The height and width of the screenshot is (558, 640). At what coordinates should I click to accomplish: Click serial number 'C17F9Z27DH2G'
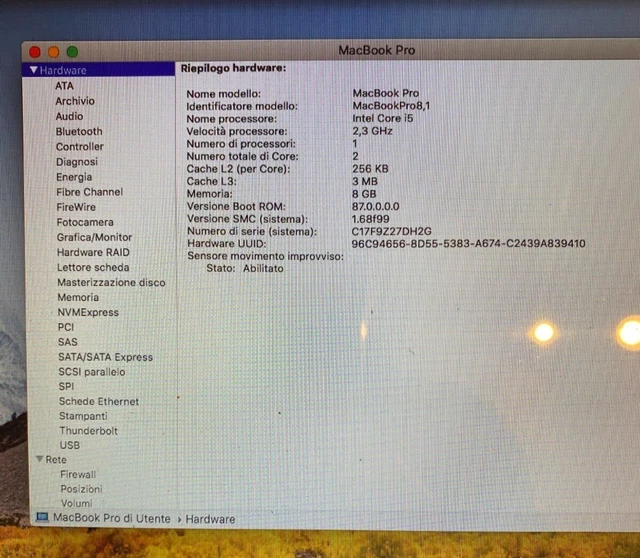[x=391, y=231]
